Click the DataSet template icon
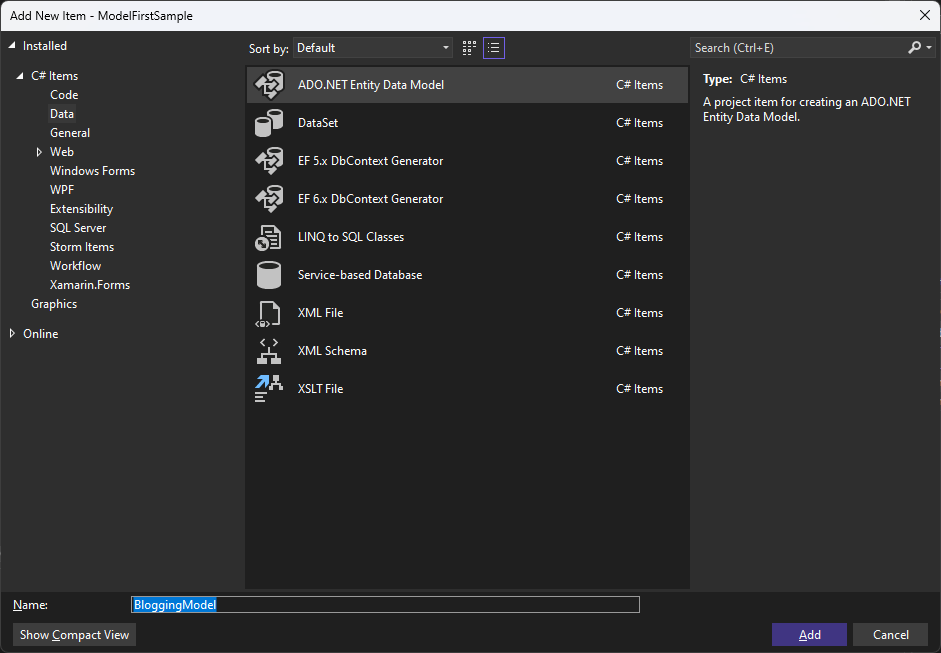 pos(269,123)
